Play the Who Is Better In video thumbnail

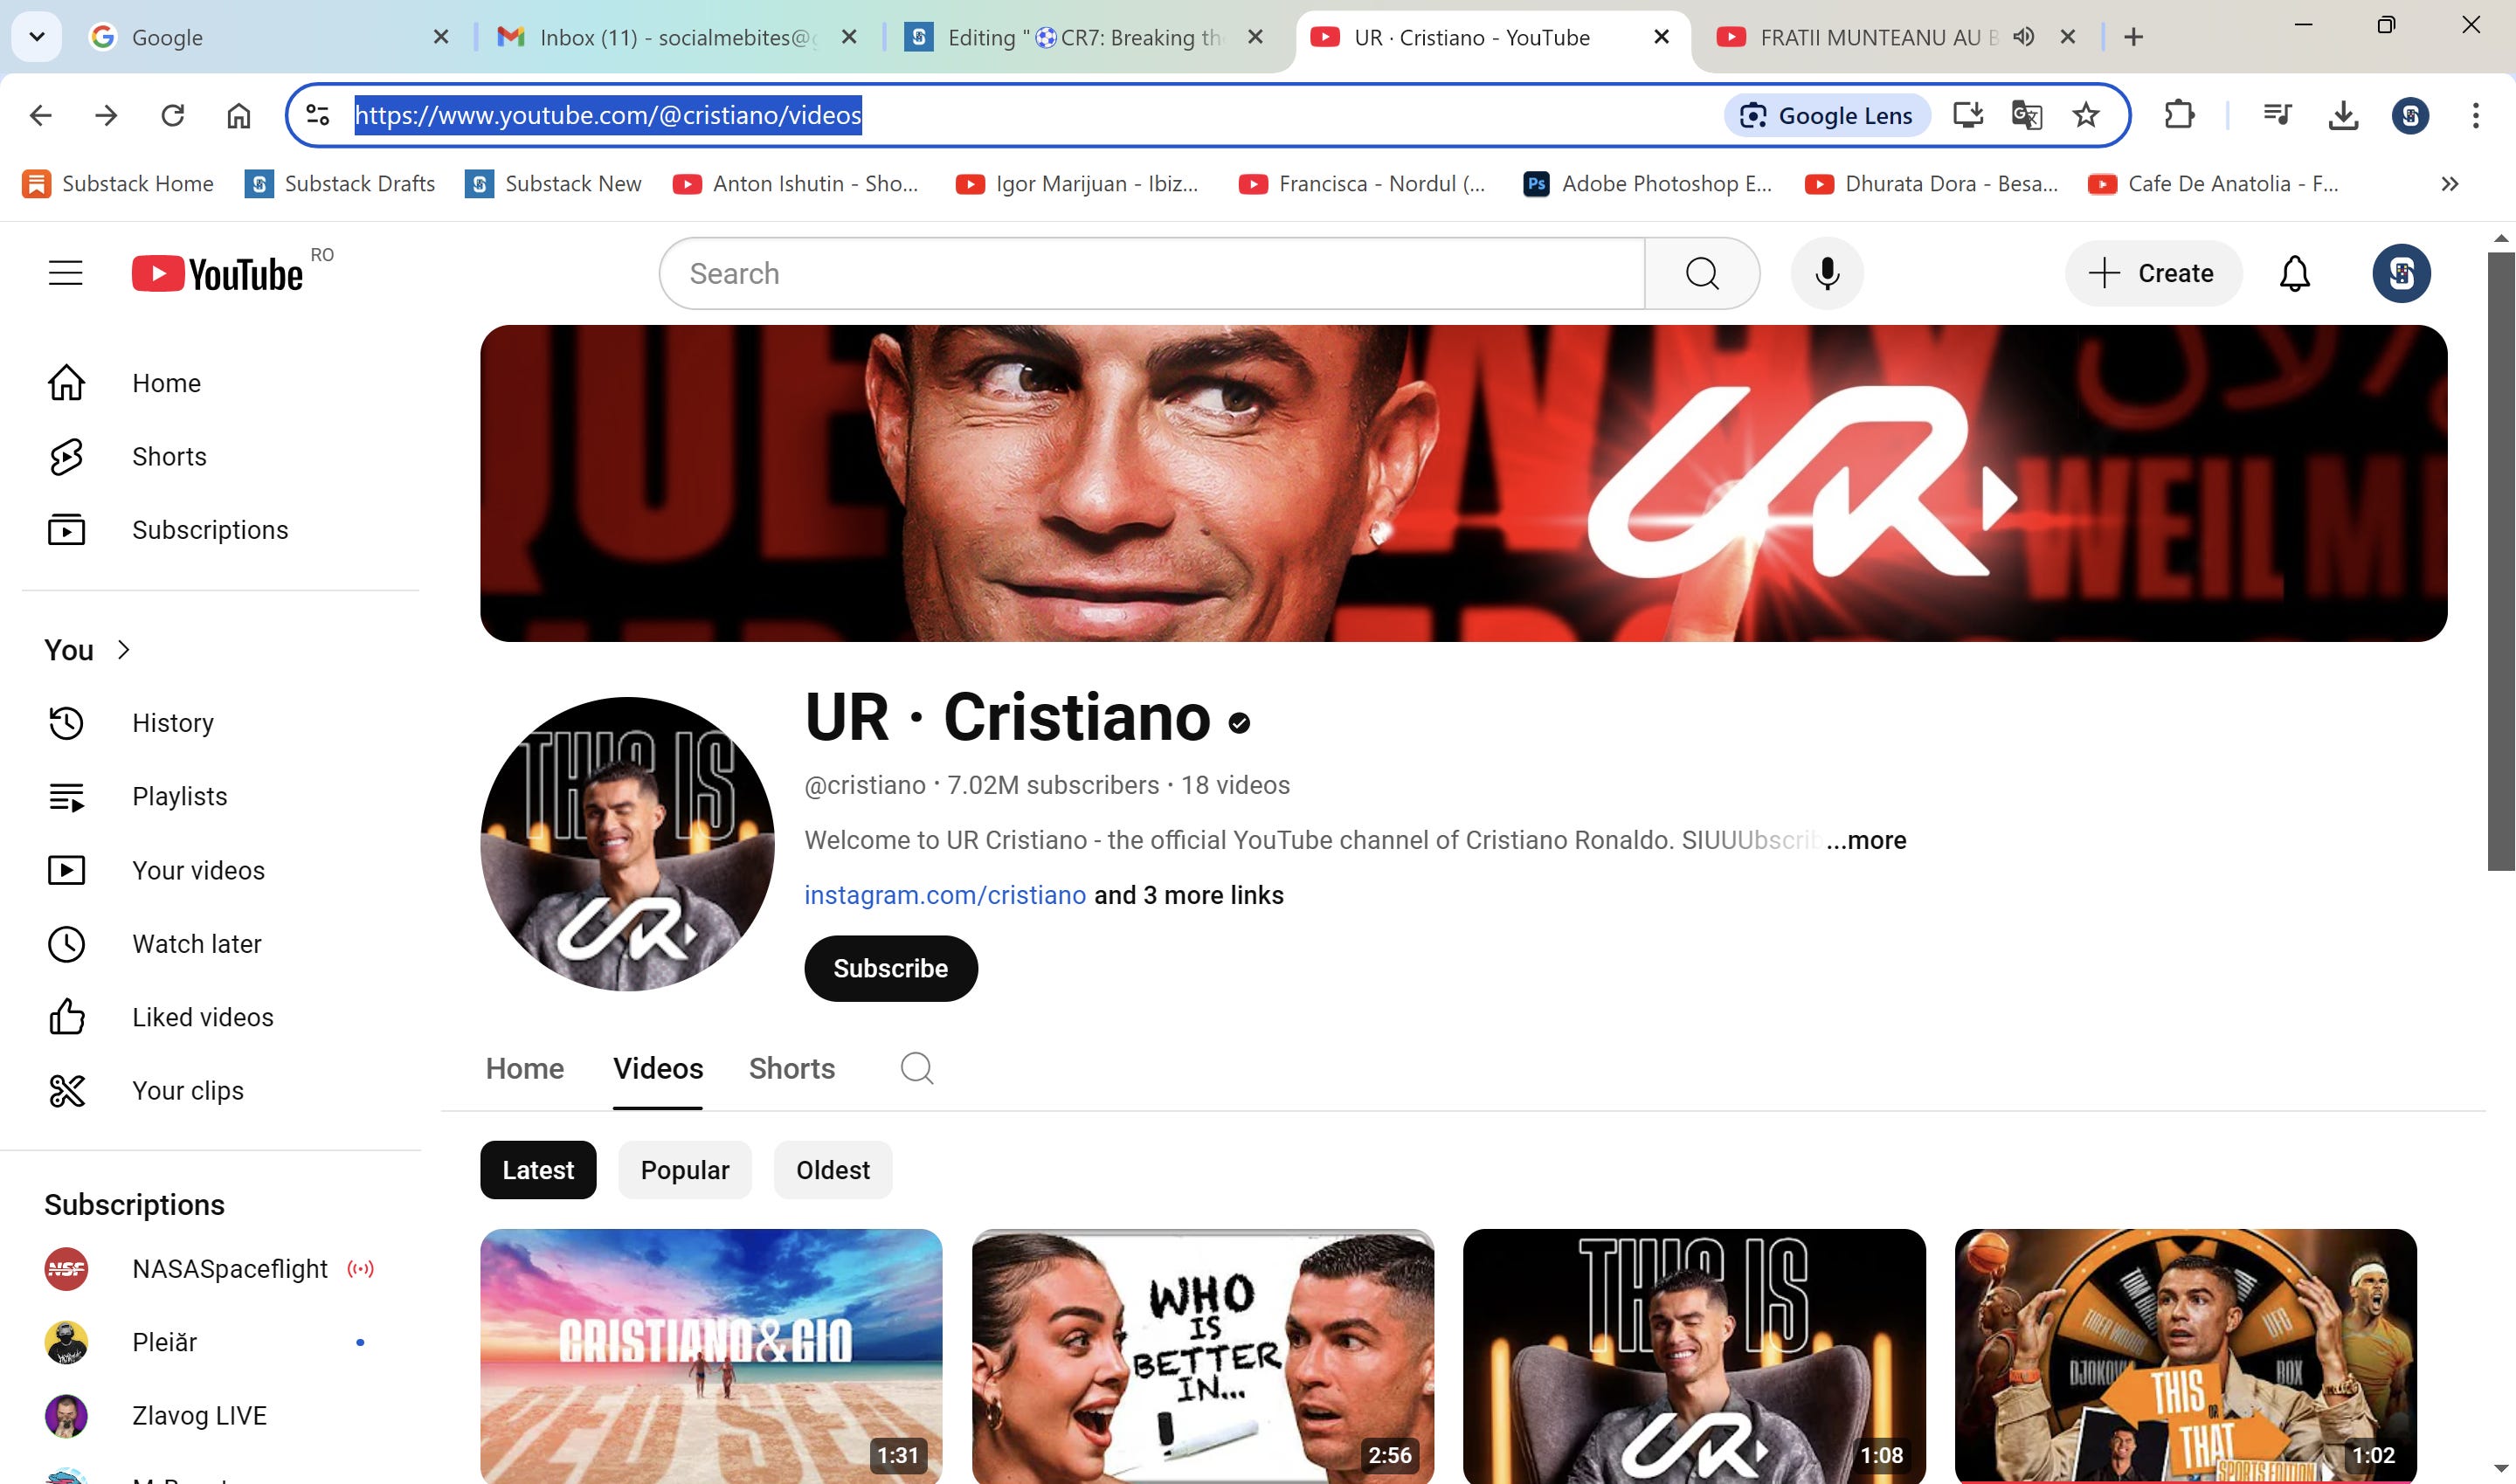[1203, 1356]
